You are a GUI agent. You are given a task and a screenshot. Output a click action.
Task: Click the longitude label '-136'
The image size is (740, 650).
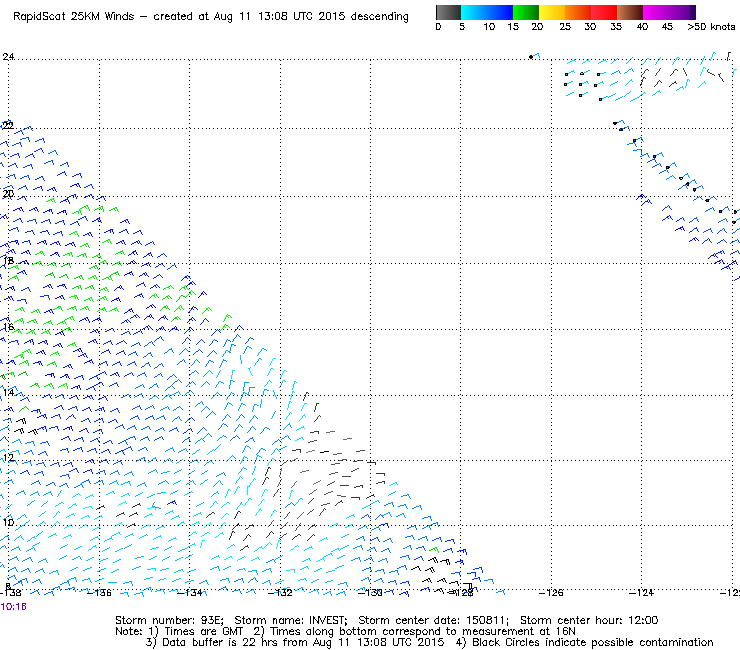[x=99, y=593]
